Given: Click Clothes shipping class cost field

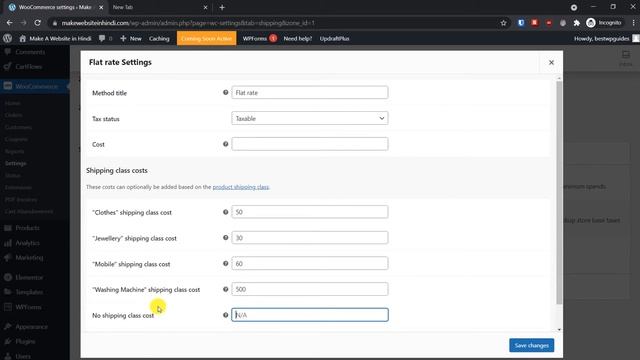Looking at the screenshot, I should pyautogui.click(x=309, y=212).
